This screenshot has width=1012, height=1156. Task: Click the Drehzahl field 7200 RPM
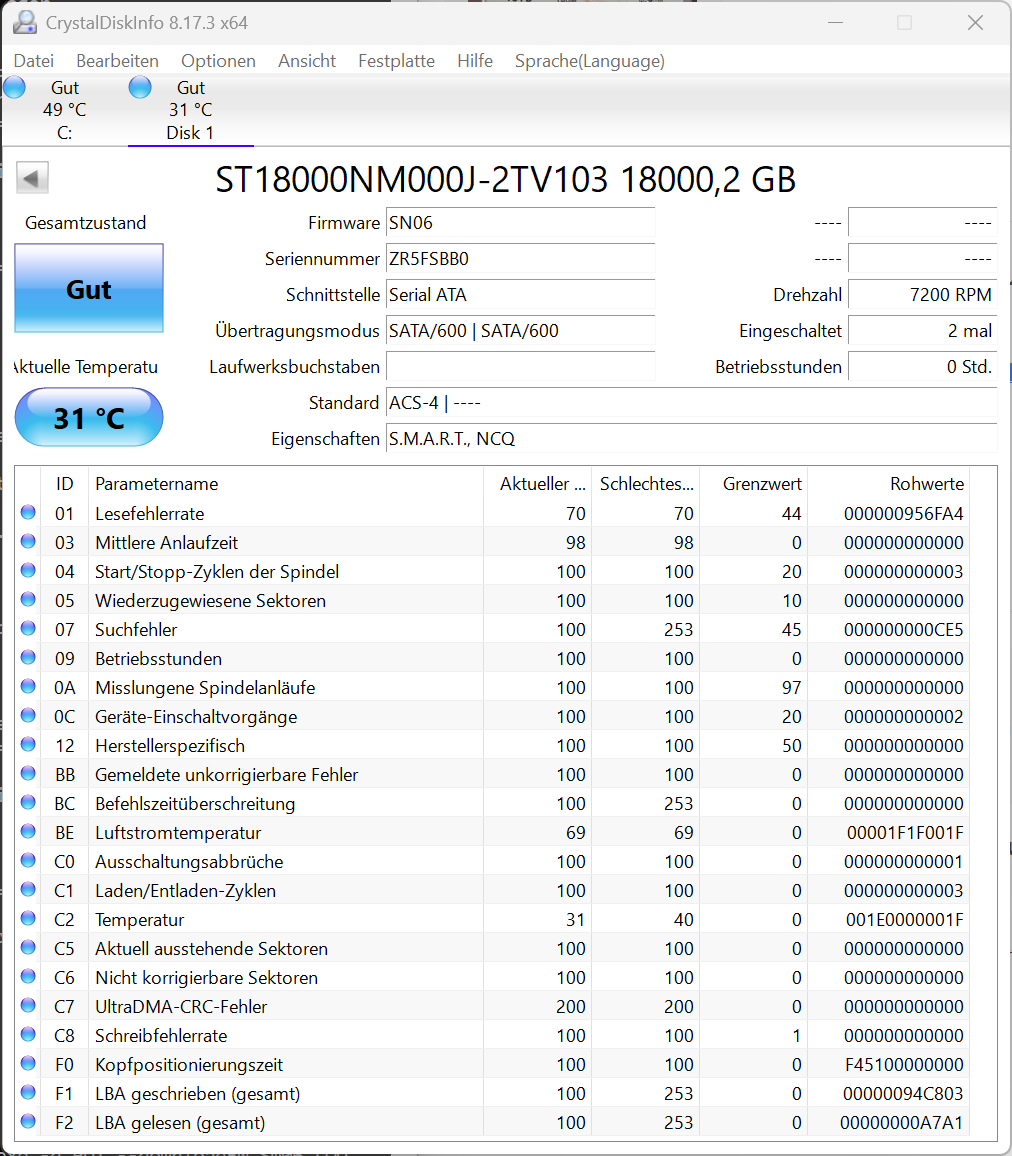[x=923, y=295]
